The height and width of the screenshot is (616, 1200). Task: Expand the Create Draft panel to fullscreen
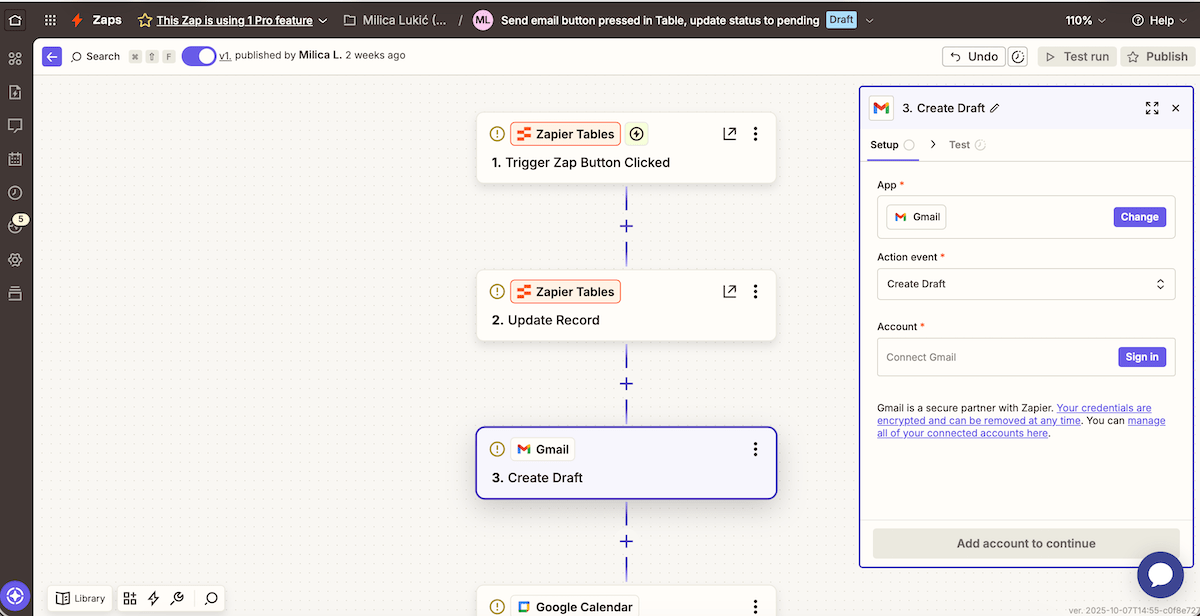point(1151,108)
